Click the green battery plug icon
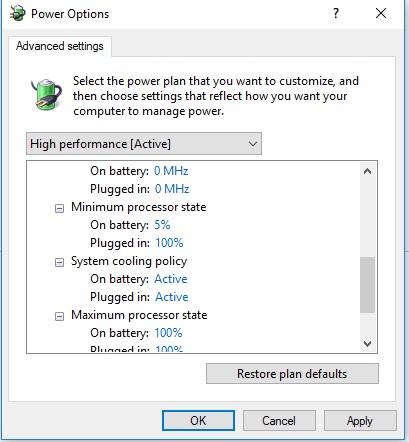Image resolution: width=409 pixels, height=442 pixels. pyautogui.click(x=47, y=94)
